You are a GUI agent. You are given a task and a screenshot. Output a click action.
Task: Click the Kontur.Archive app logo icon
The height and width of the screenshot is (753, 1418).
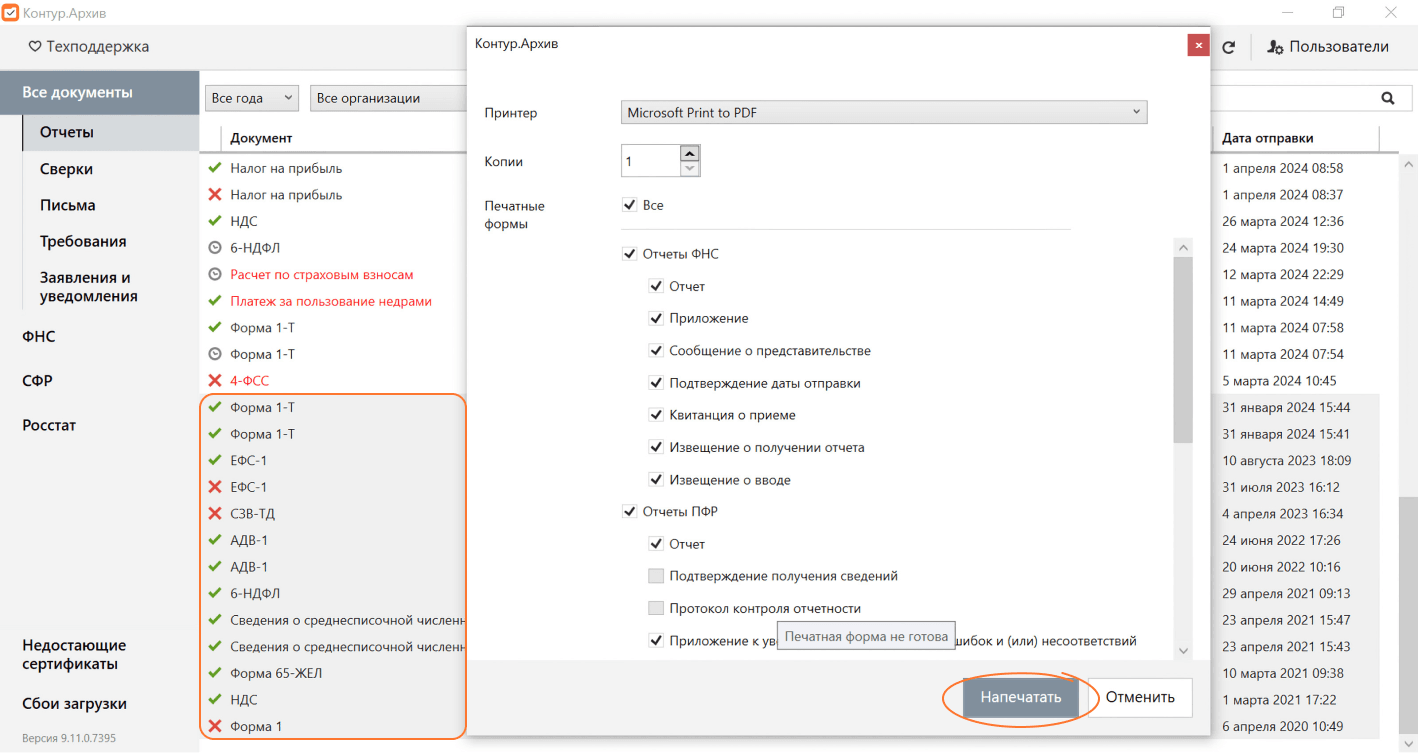tap(11, 12)
